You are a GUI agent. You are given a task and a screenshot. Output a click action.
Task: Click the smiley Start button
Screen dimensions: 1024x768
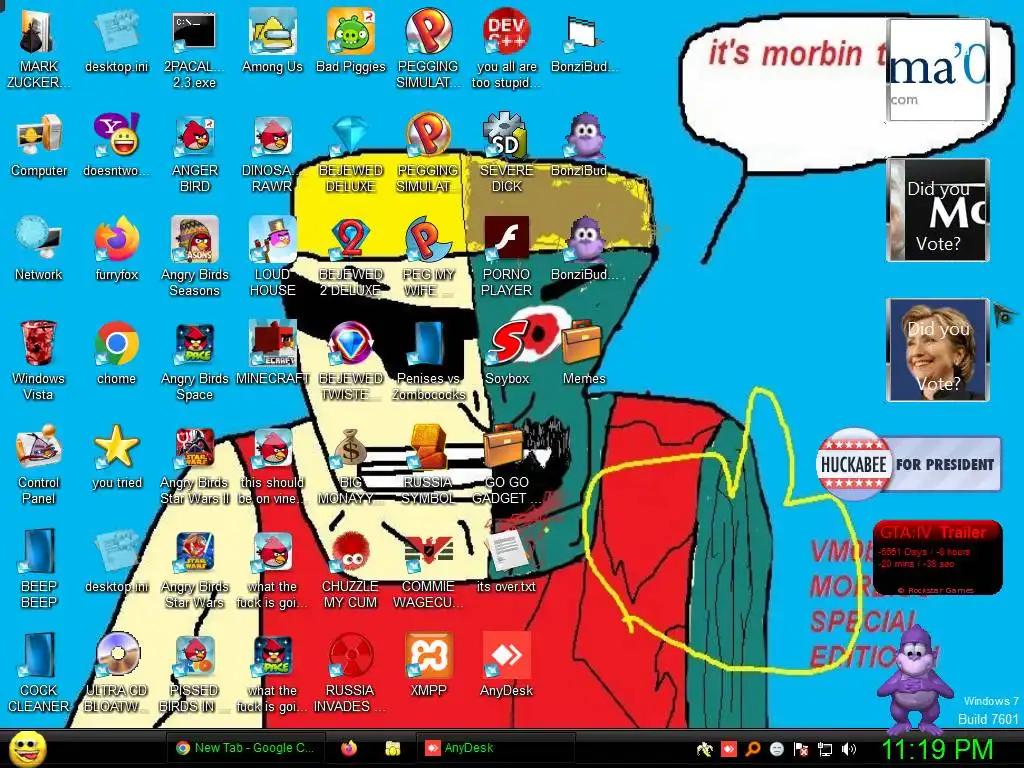pos(27,749)
